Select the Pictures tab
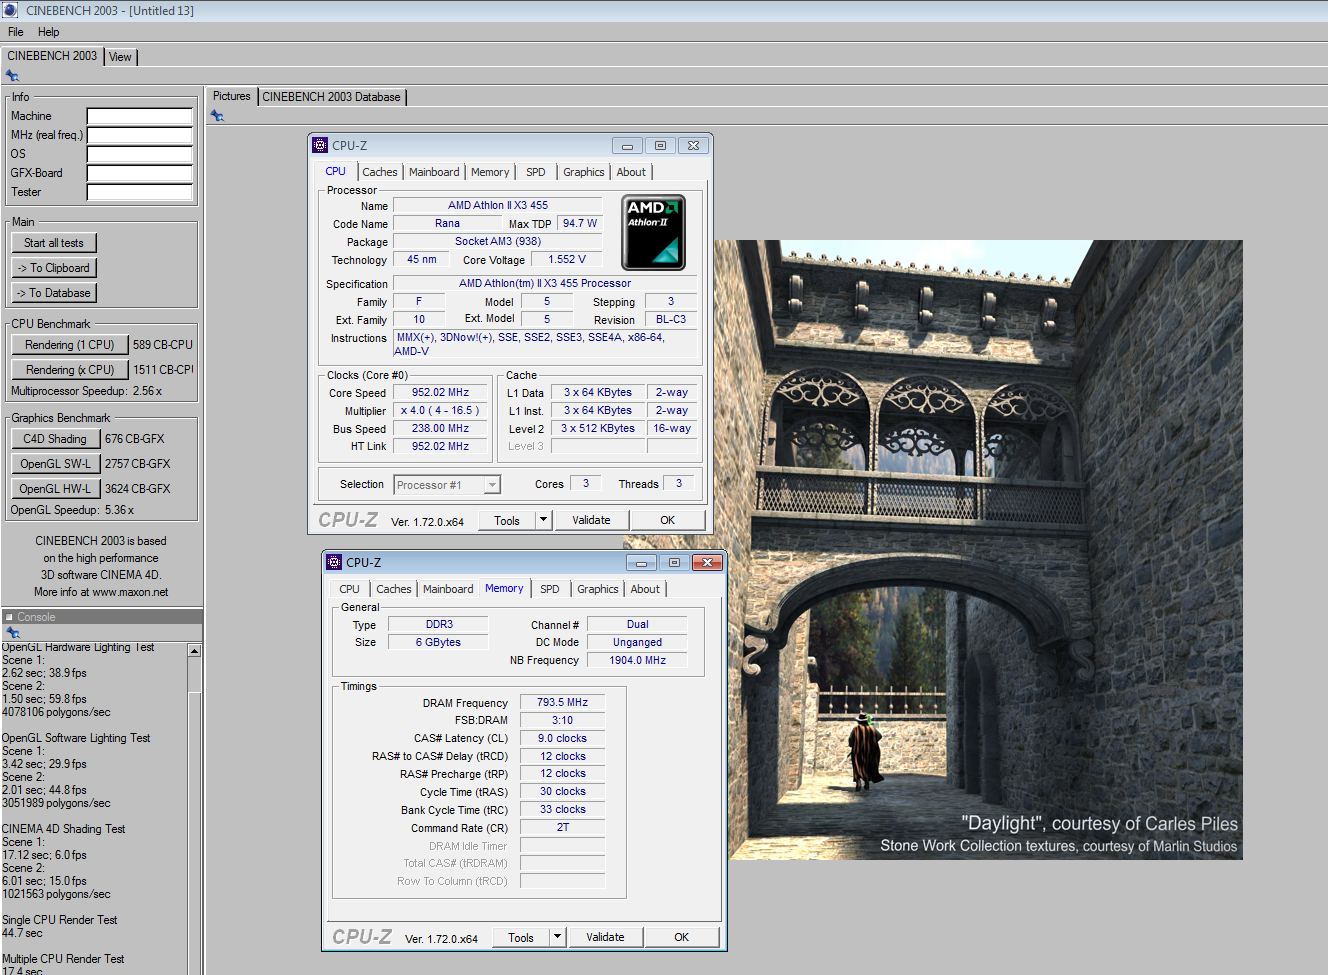Screen dimensions: 1328x975 click(232, 96)
